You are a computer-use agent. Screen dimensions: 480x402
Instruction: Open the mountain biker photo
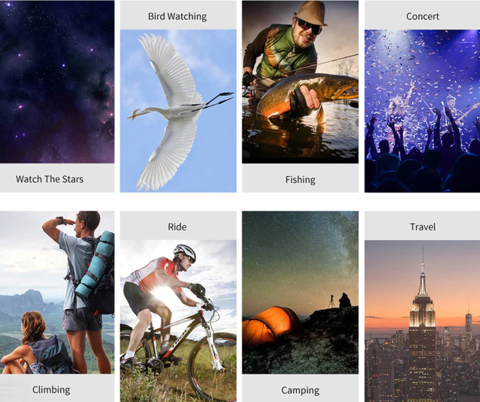[x=178, y=321]
